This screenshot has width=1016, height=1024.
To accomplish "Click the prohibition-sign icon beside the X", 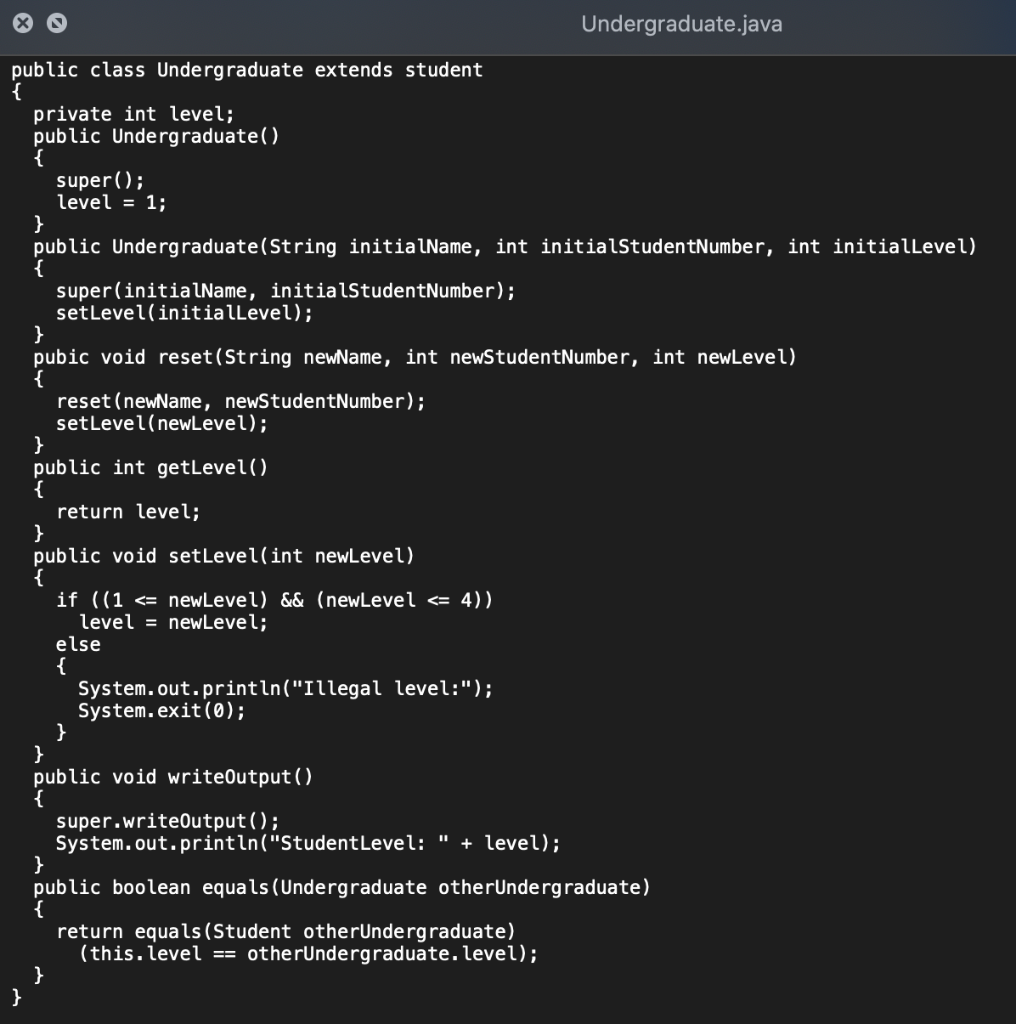I will [57, 22].
